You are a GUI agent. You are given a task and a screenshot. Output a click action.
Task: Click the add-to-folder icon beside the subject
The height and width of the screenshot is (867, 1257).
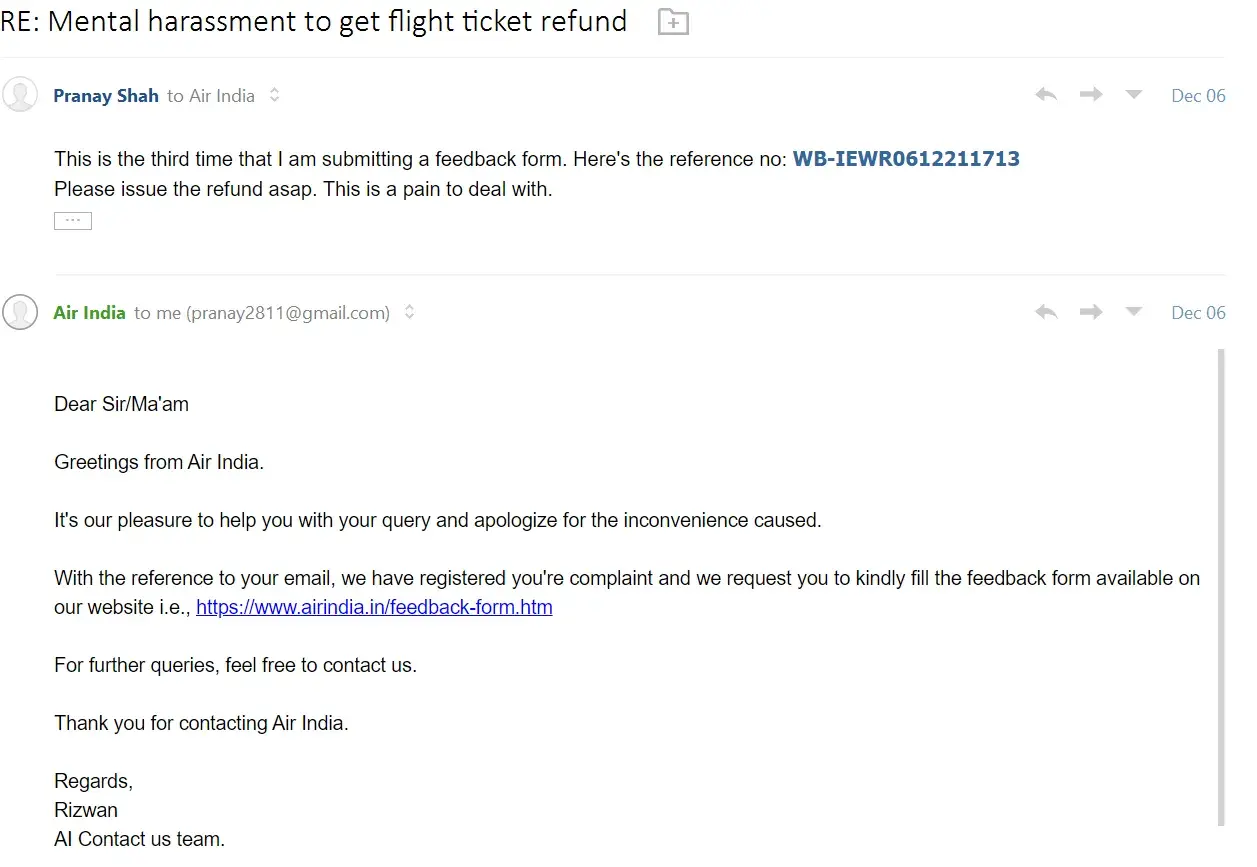(x=673, y=21)
